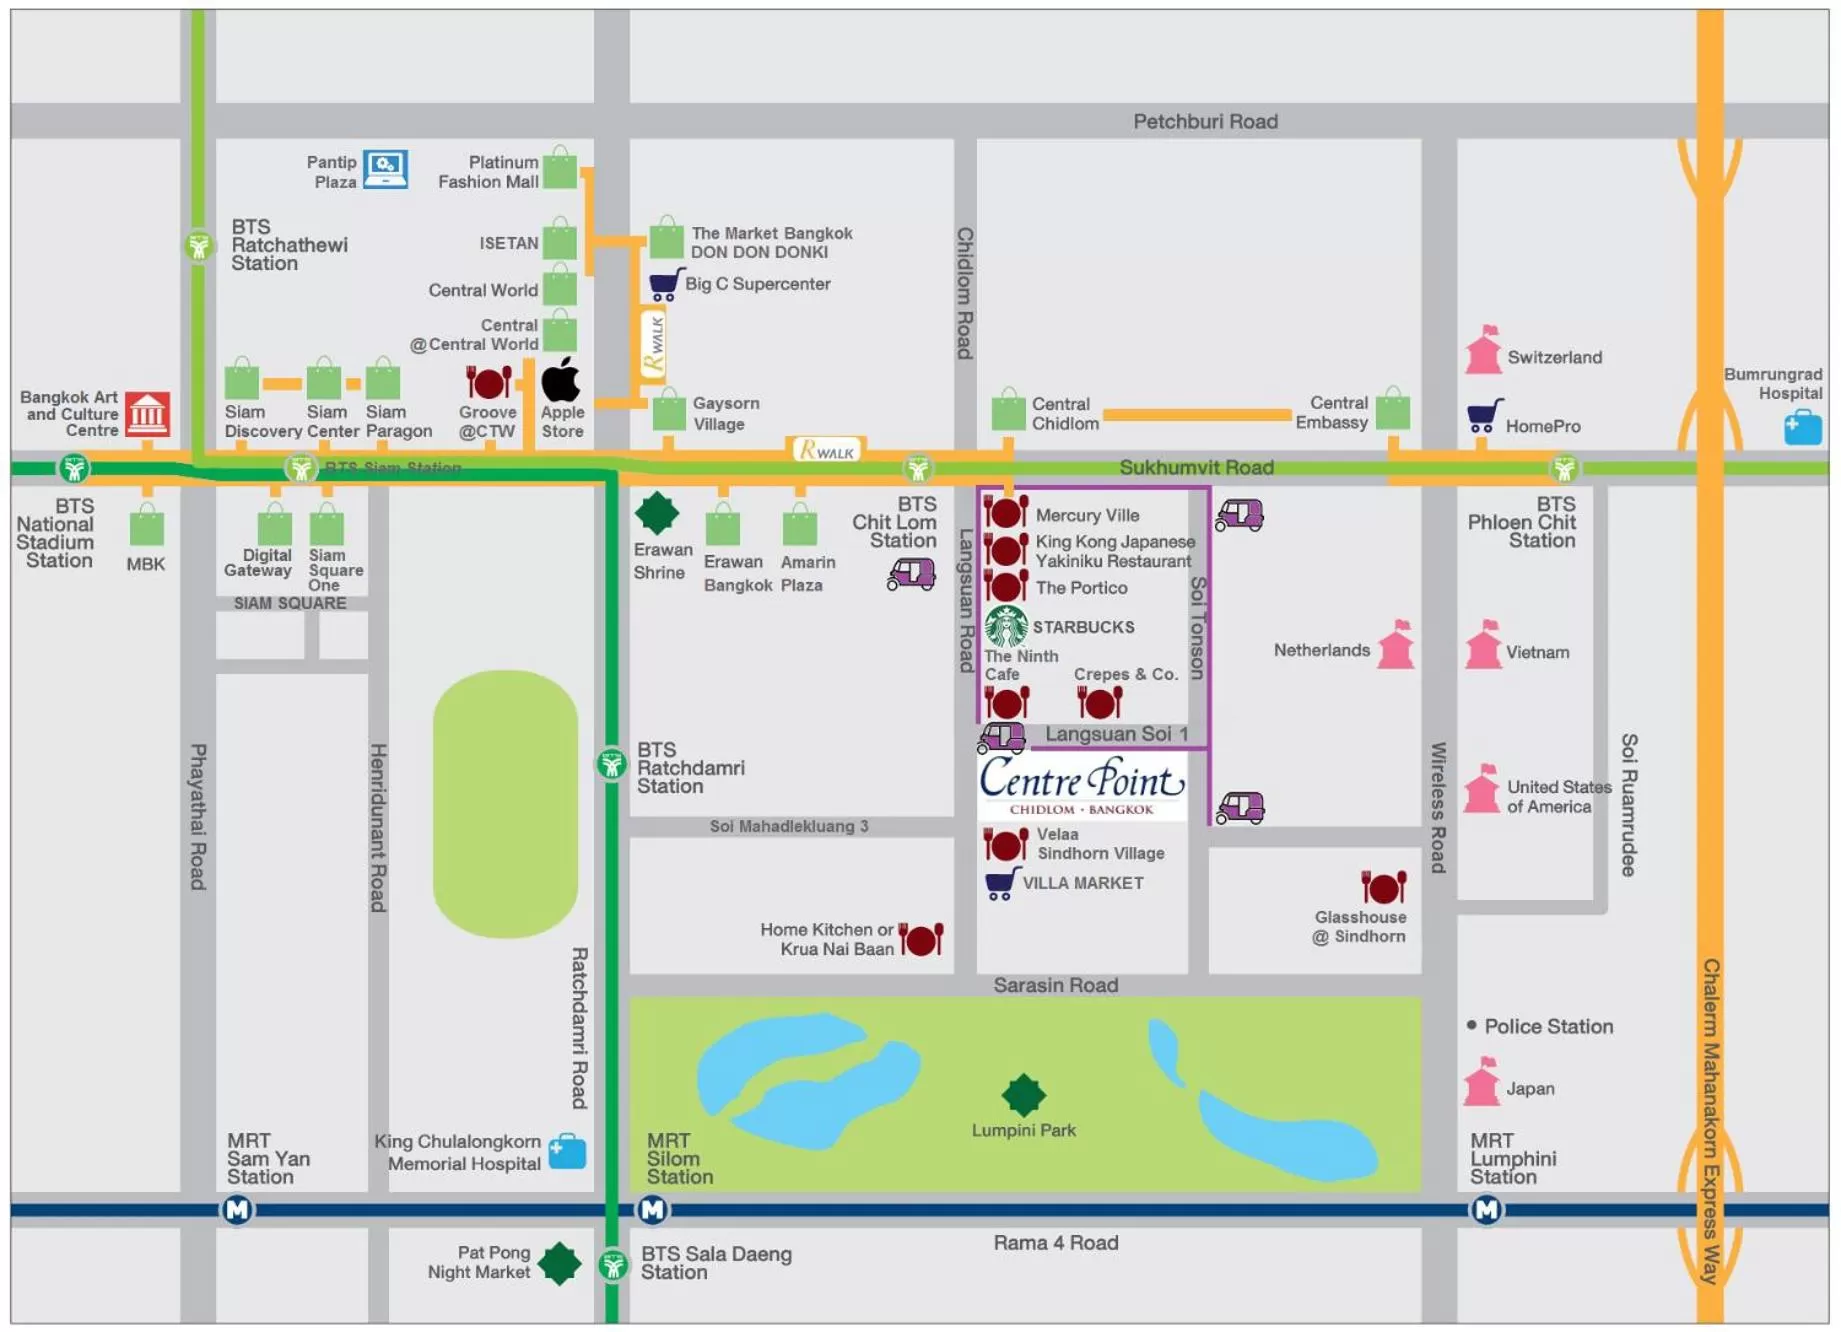Click the Centre Point Chidlom Bangkok logo
This screenshot has width=1841, height=1332.
click(1082, 786)
